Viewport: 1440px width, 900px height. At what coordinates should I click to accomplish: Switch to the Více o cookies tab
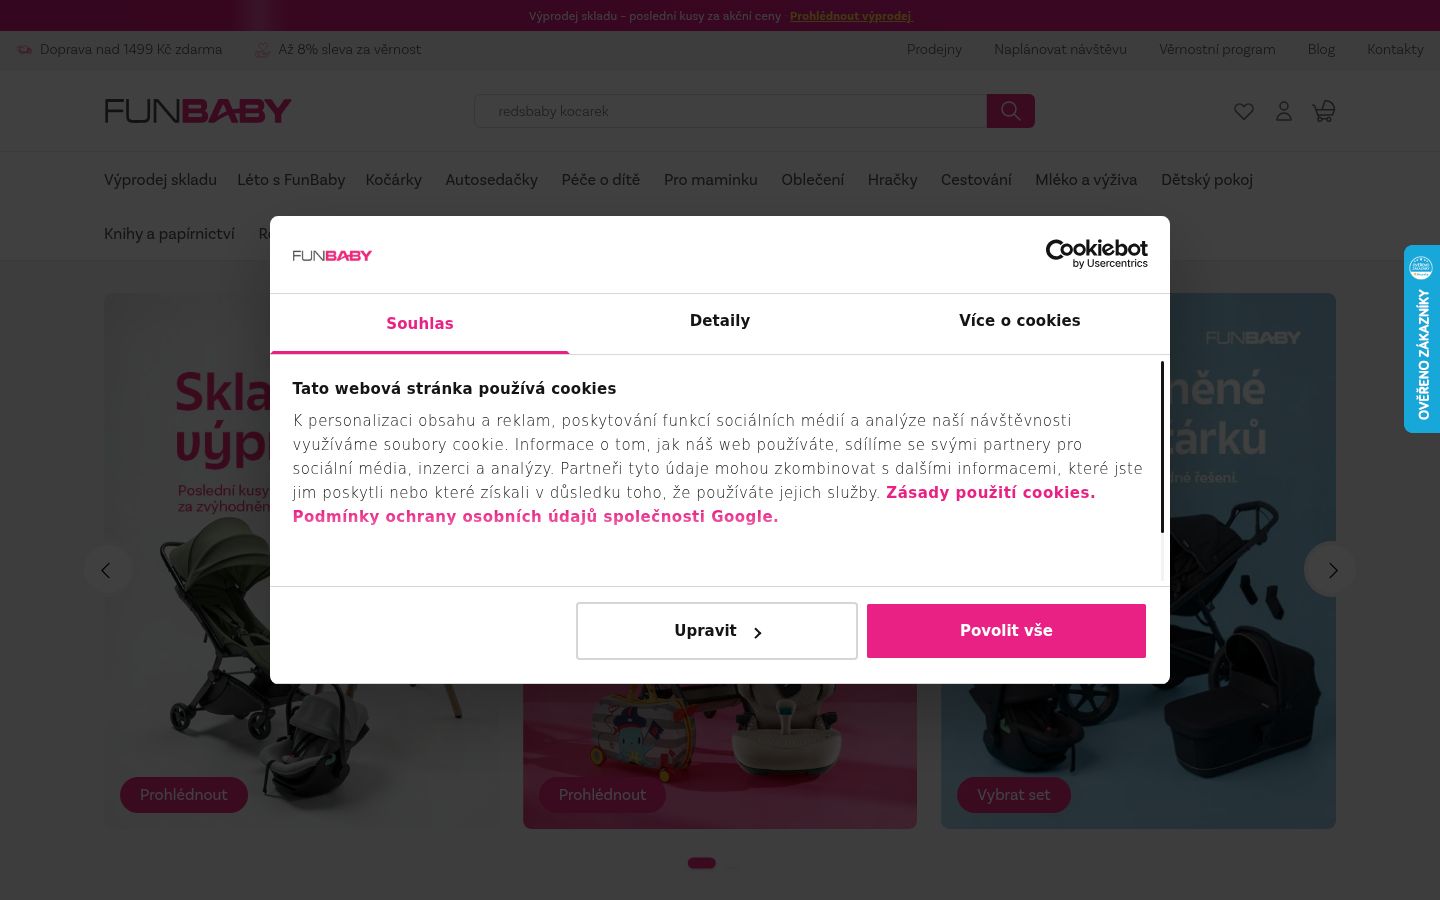(x=1019, y=321)
